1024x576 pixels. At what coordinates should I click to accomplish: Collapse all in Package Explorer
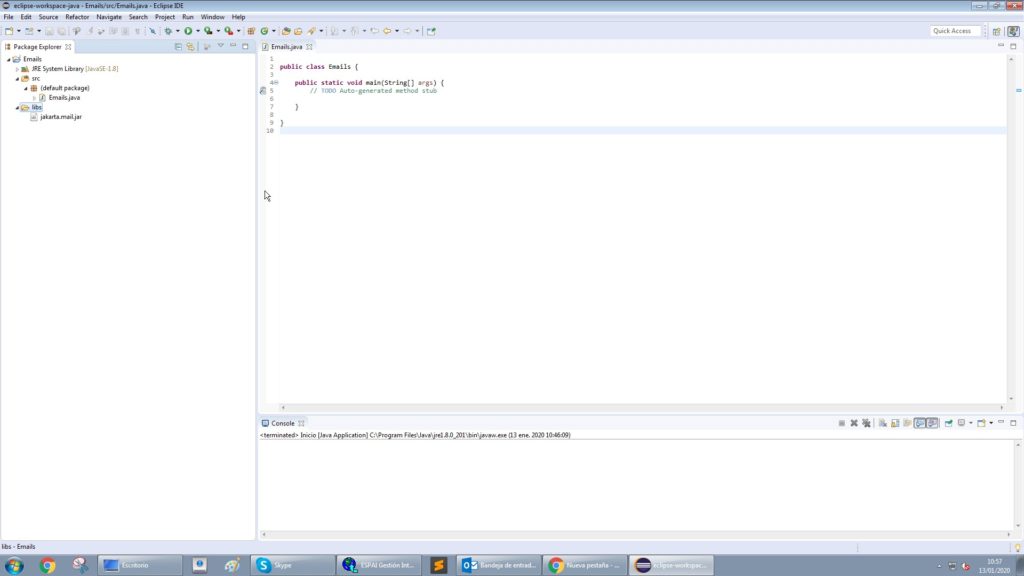click(x=178, y=46)
